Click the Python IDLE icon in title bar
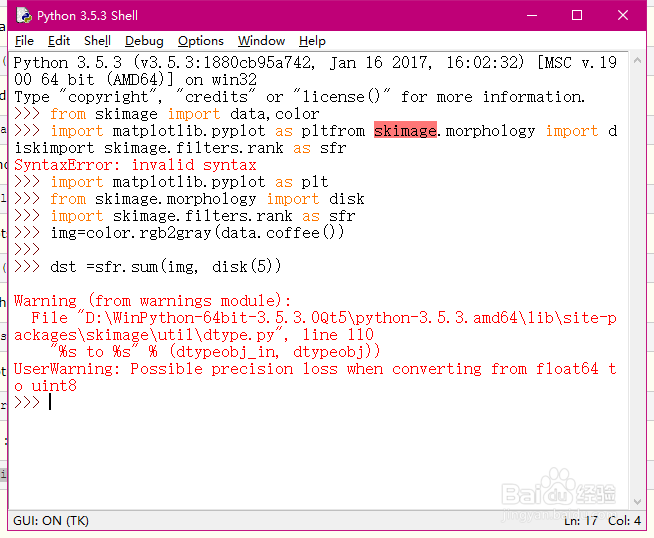This screenshot has width=654, height=538. point(24,15)
